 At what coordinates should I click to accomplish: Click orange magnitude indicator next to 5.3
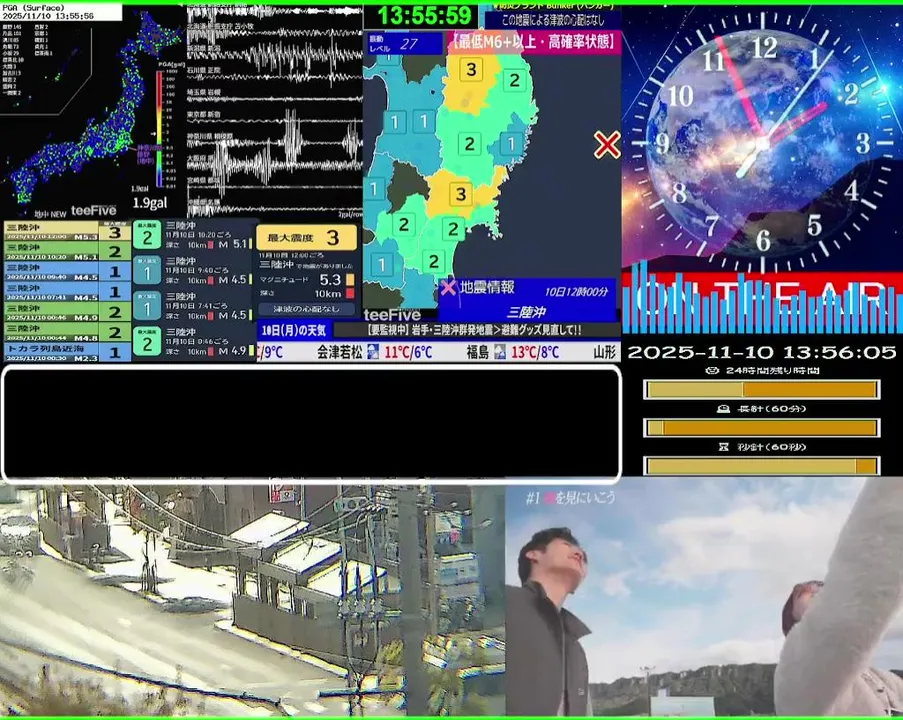click(x=350, y=280)
